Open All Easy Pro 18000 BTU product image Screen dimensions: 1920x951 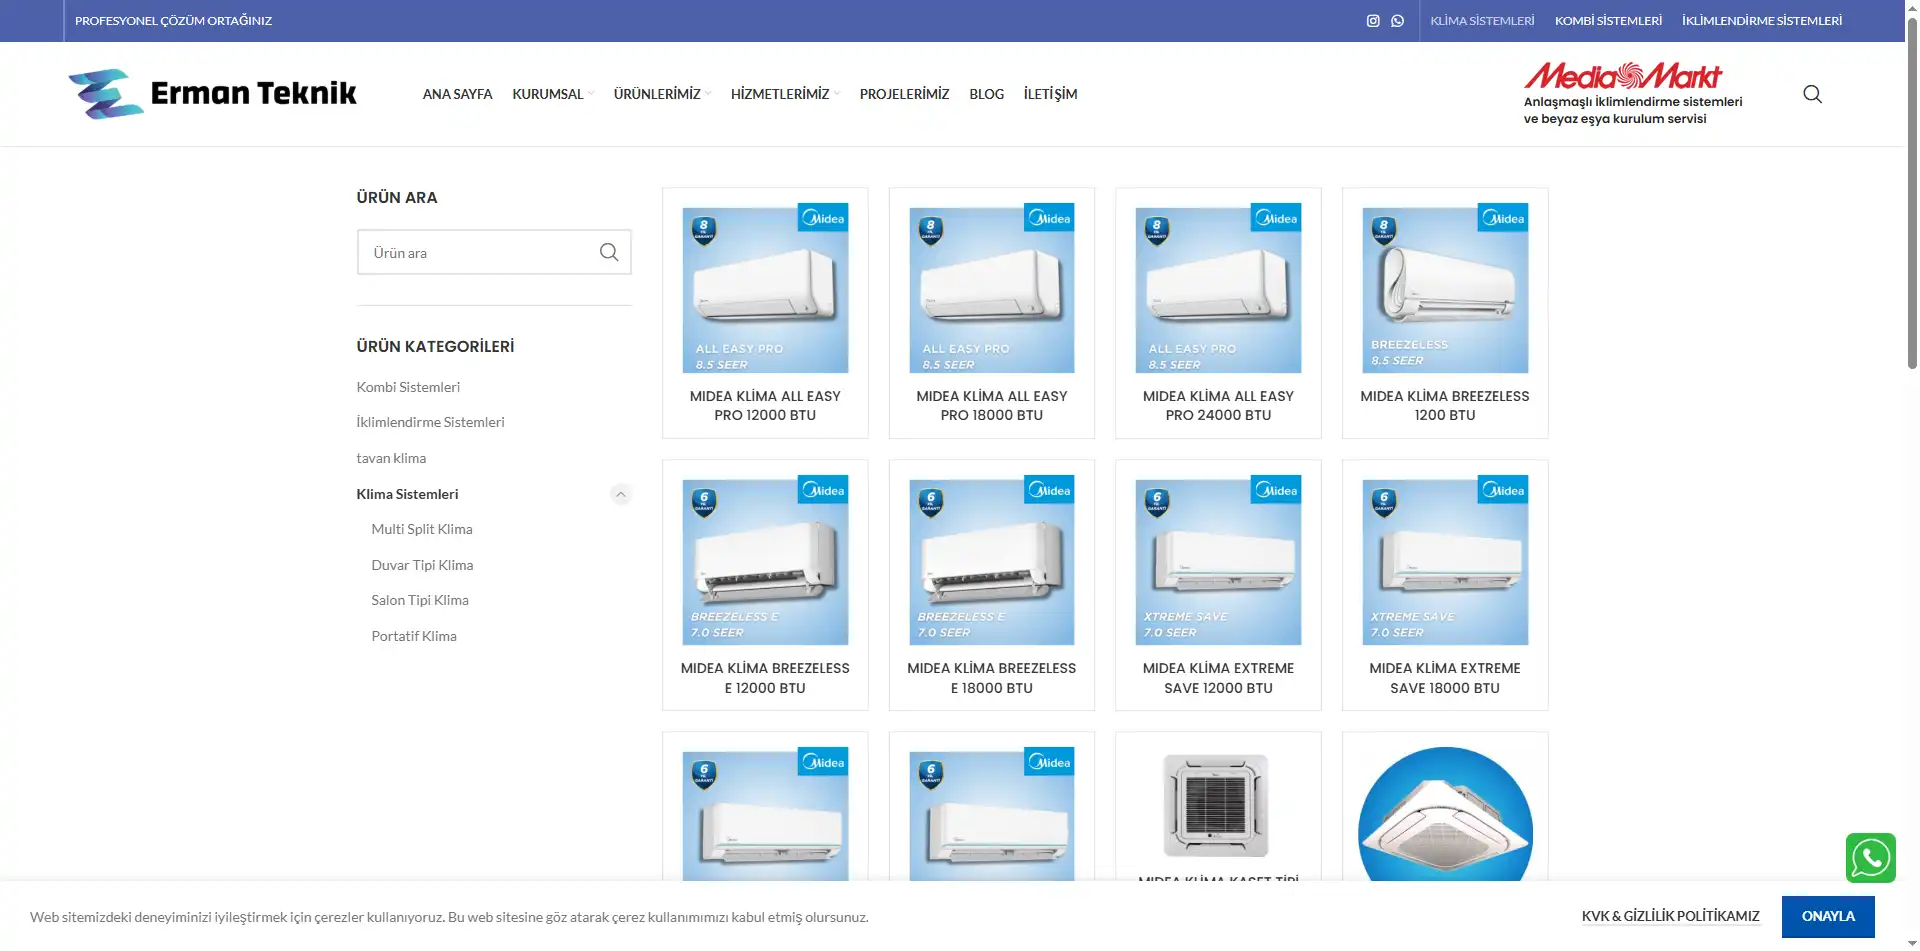(992, 288)
